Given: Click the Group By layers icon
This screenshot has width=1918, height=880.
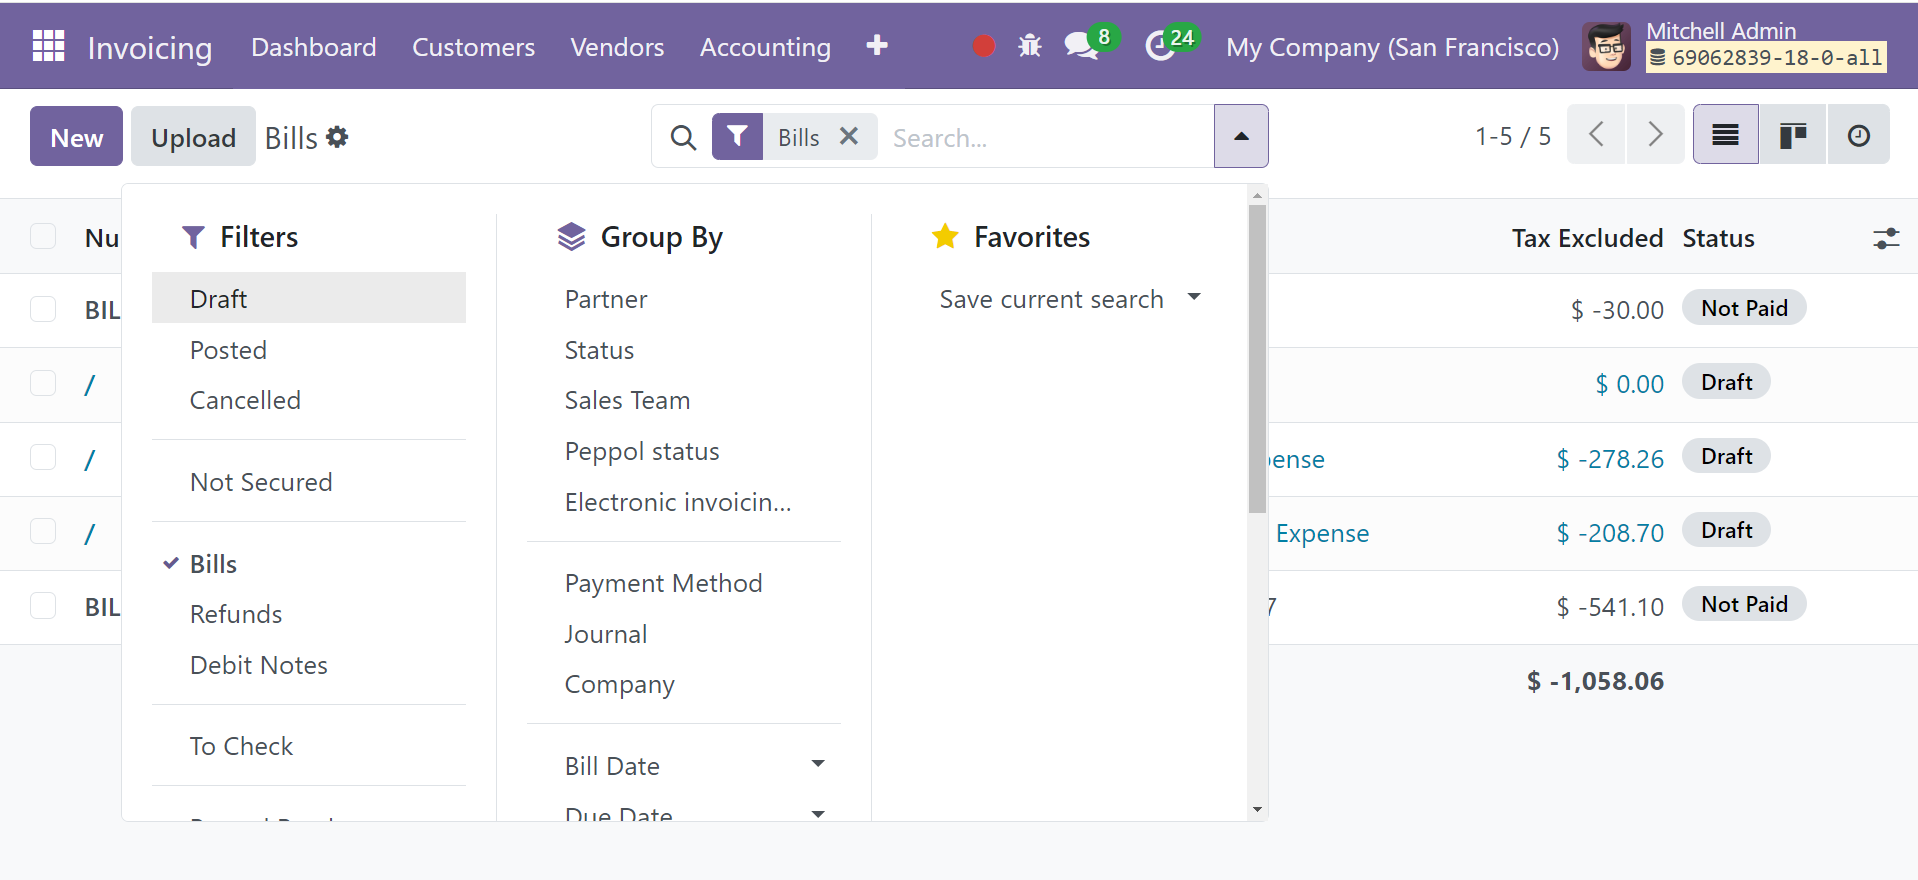Looking at the screenshot, I should coord(571,237).
